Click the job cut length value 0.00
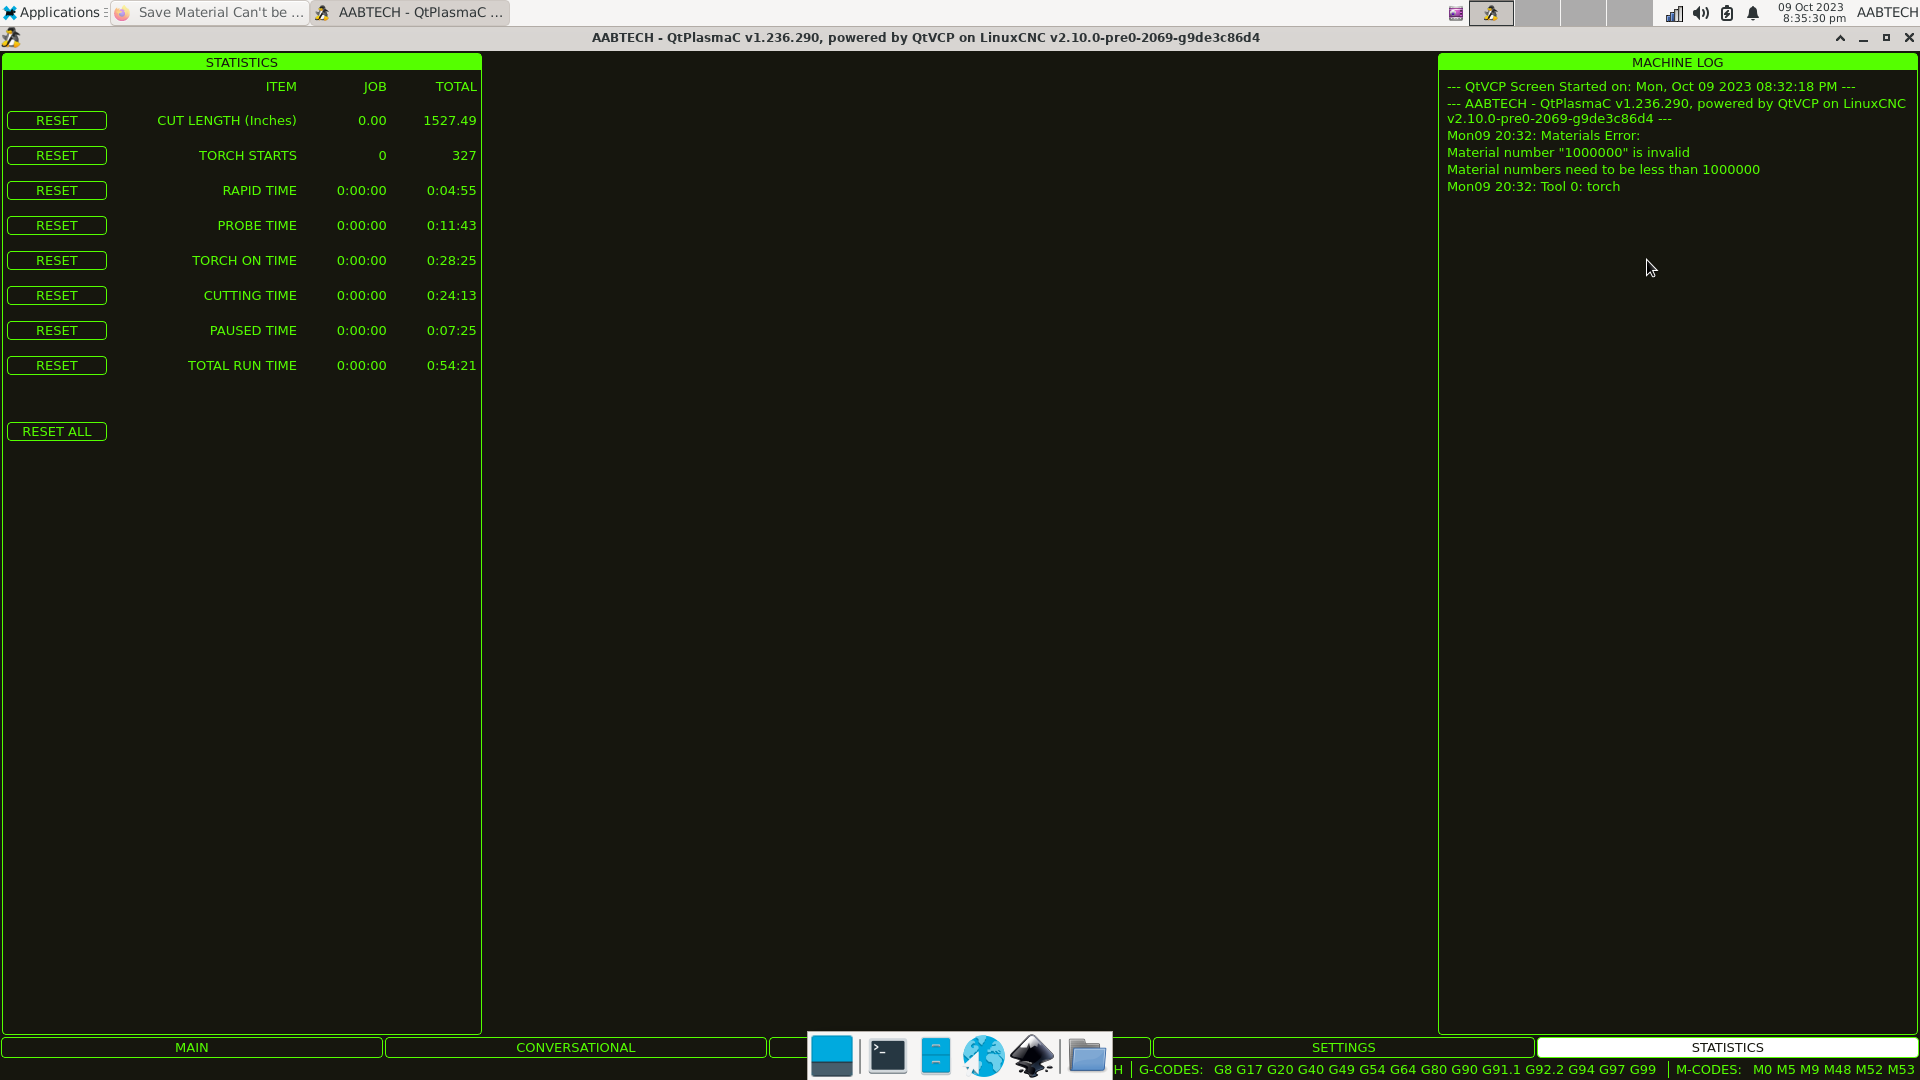This screenshot has height=1080, width=1920. click(x=372, y=121)
